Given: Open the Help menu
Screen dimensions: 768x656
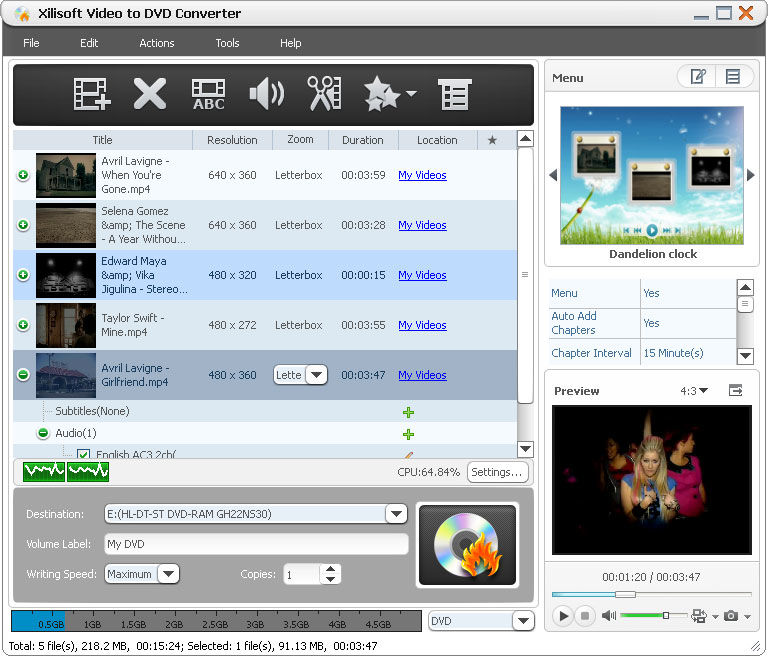Looking at the screenshot, I should click(290, 43).
